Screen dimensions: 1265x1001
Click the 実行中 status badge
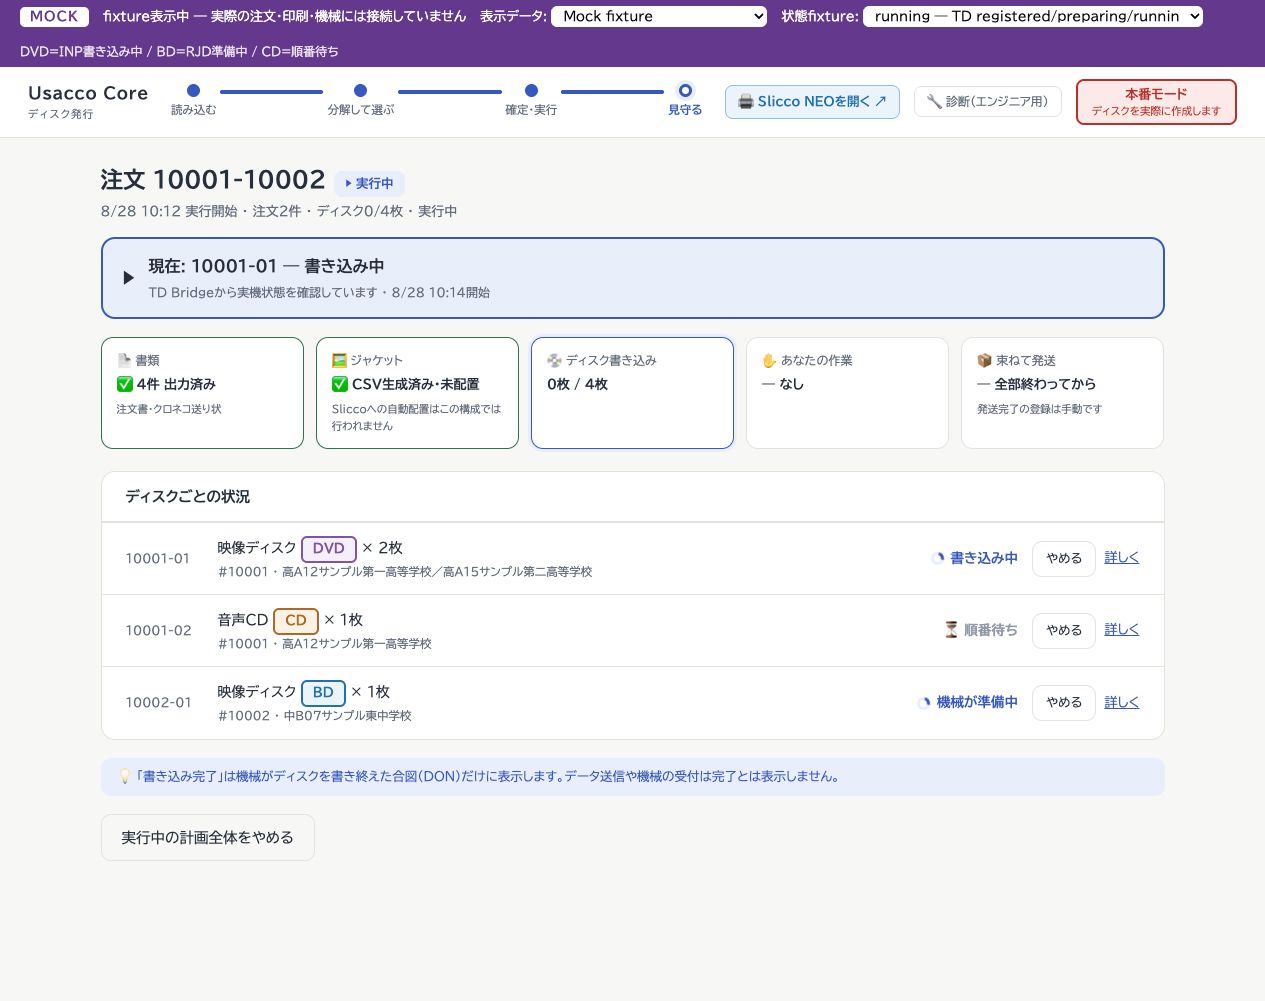(369, 183)
